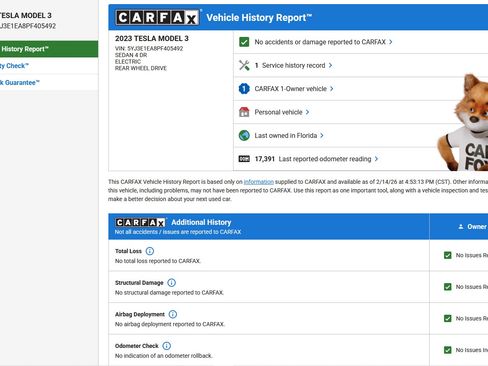The width and height of the screenshot is (488, 366).
Task: Click the CARFAX logo in report header
Action: point(157,17)
